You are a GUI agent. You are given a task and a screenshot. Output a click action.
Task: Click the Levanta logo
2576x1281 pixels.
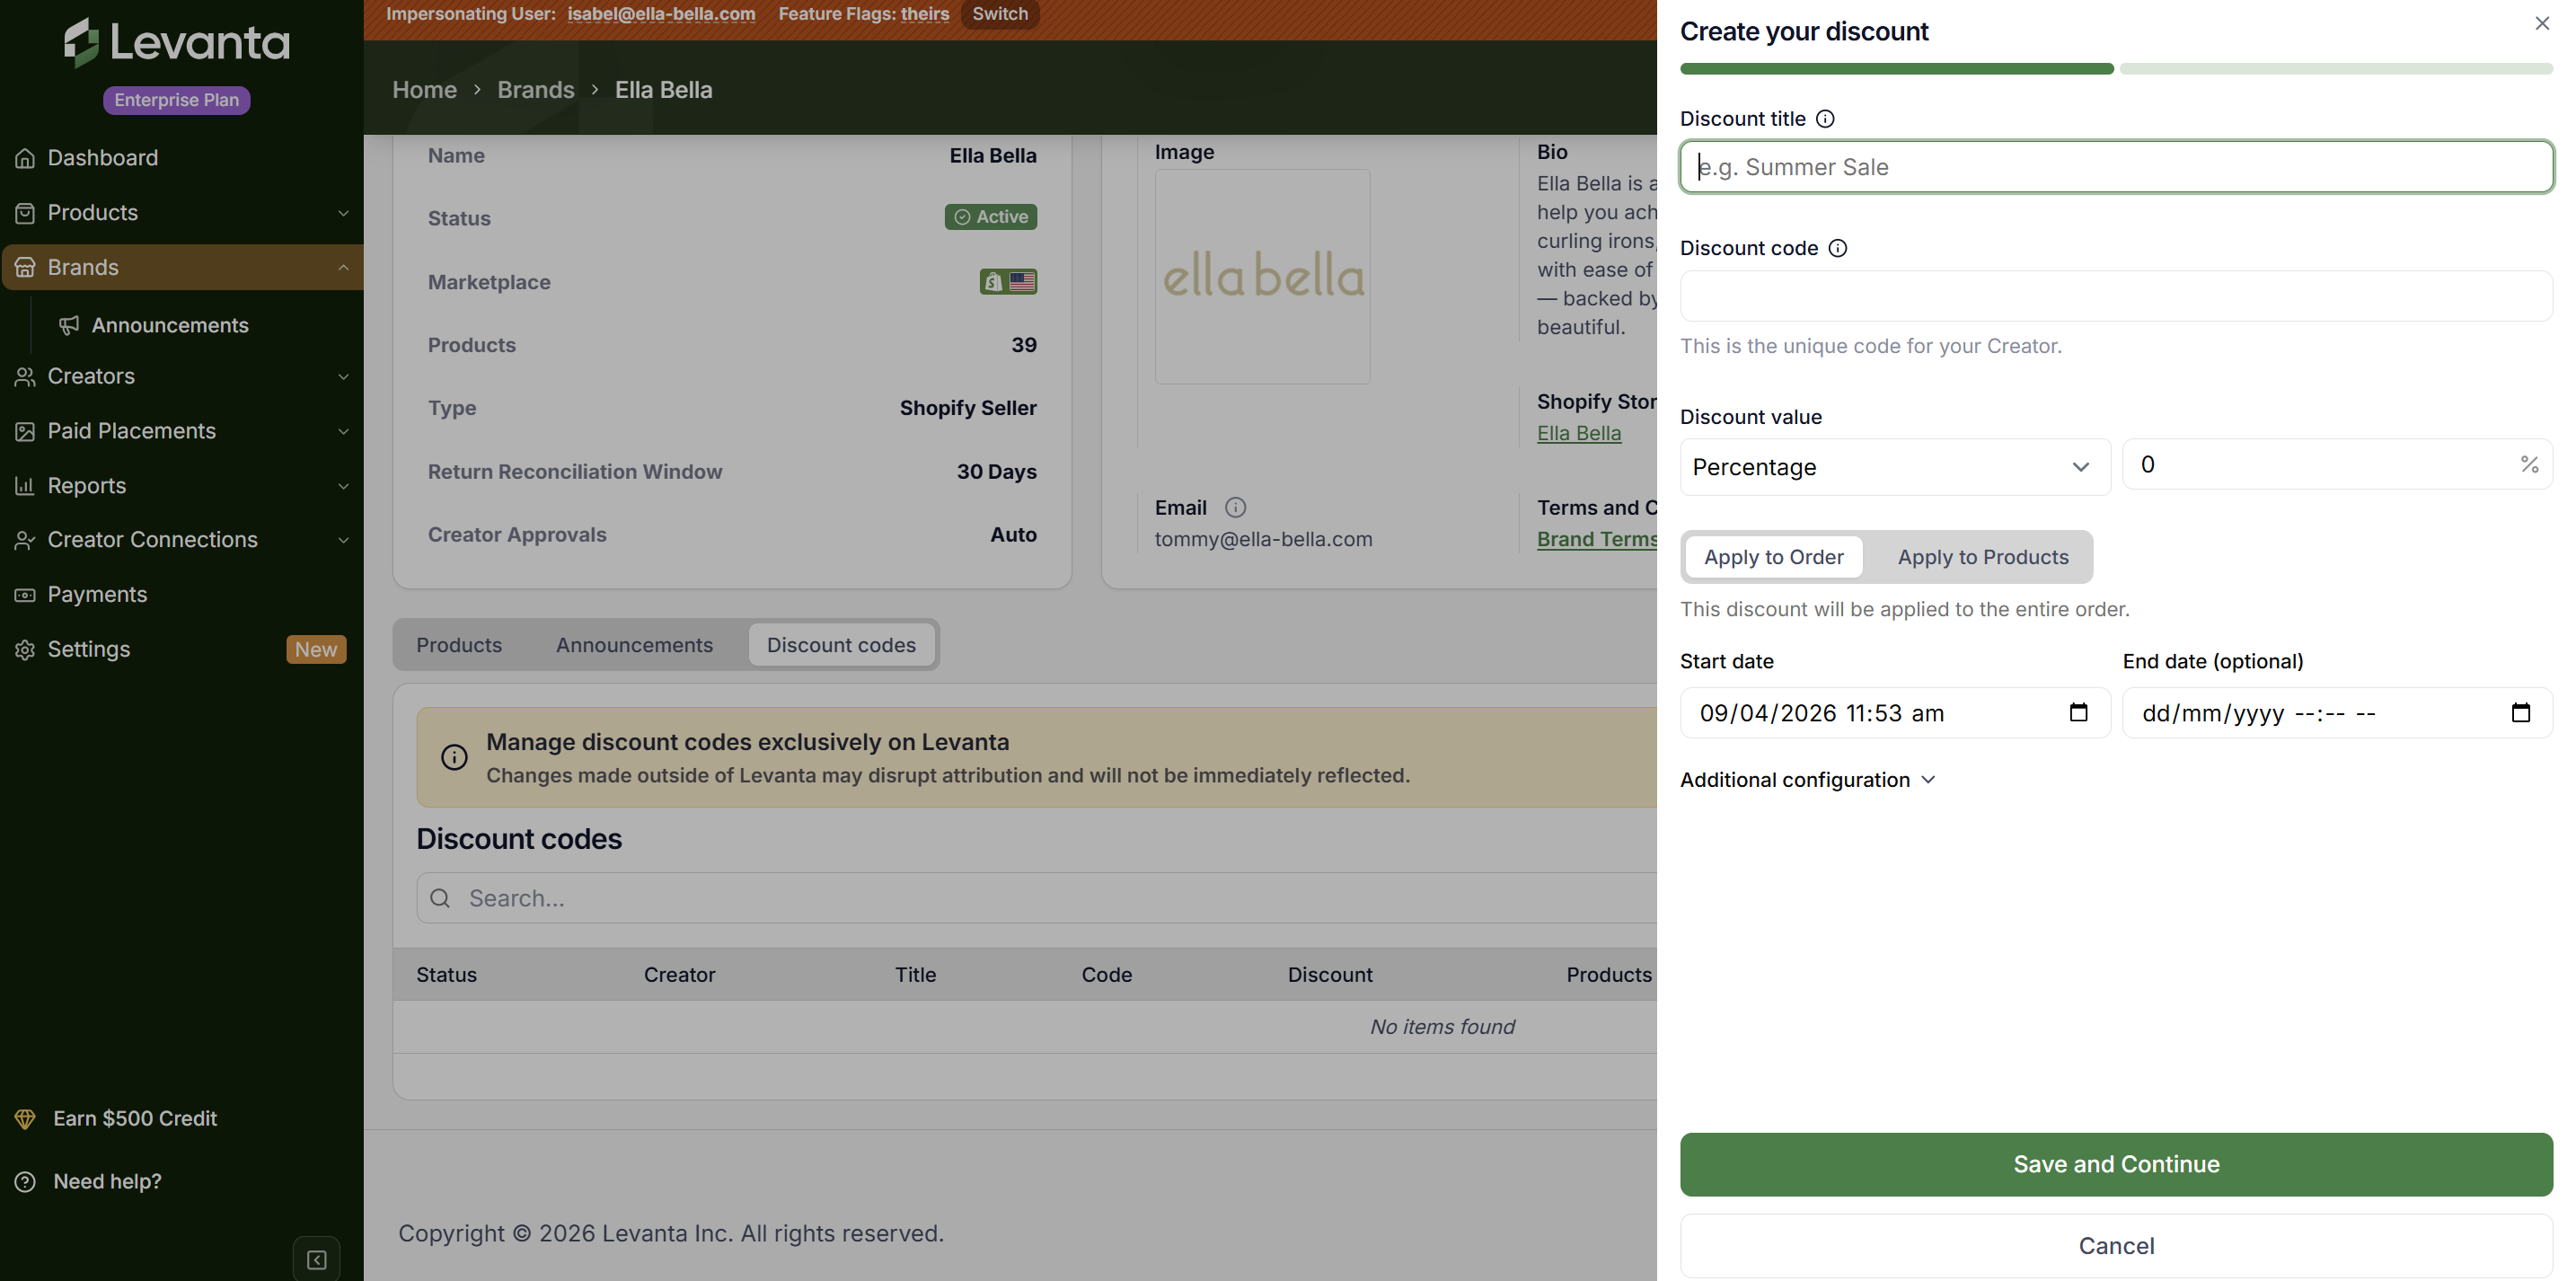point(177,42)
